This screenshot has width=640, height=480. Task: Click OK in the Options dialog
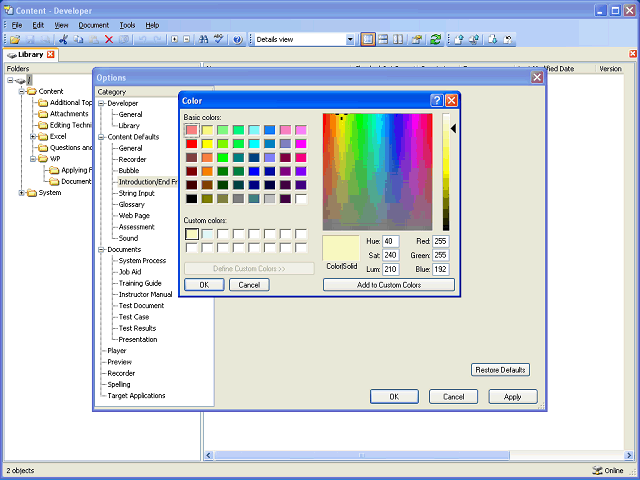tap(394, 397)
